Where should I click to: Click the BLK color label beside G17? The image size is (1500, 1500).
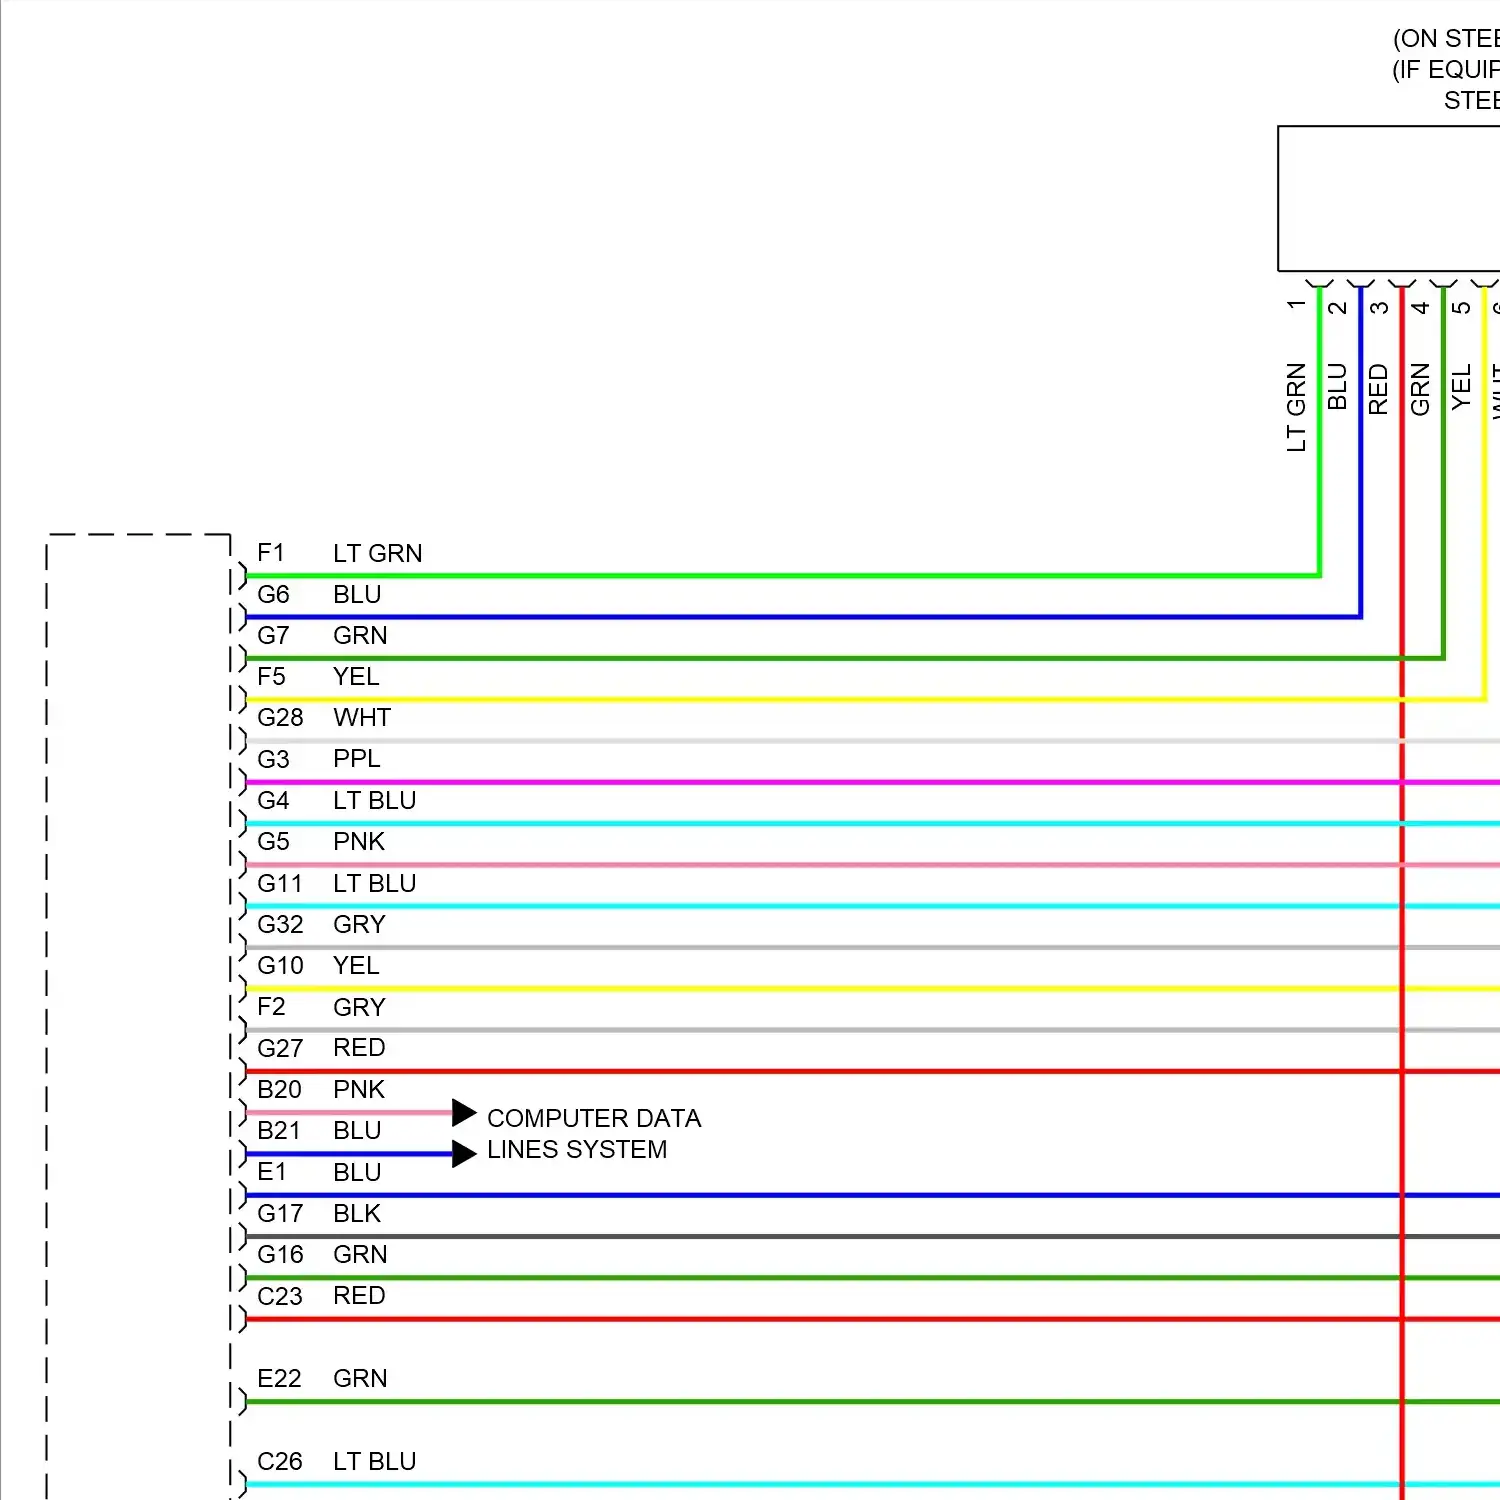pos(357,1213)
